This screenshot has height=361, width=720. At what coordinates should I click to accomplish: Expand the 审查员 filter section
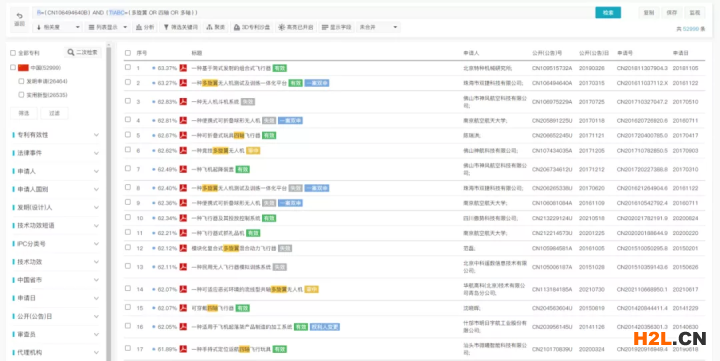[x=55, y=334]
